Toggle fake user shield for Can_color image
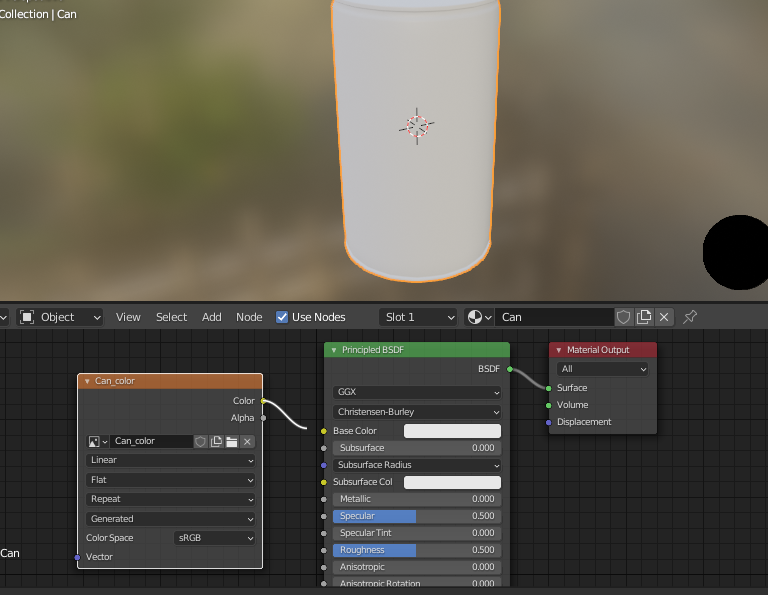The image size is (768, 595). click(x=200, y=442)
